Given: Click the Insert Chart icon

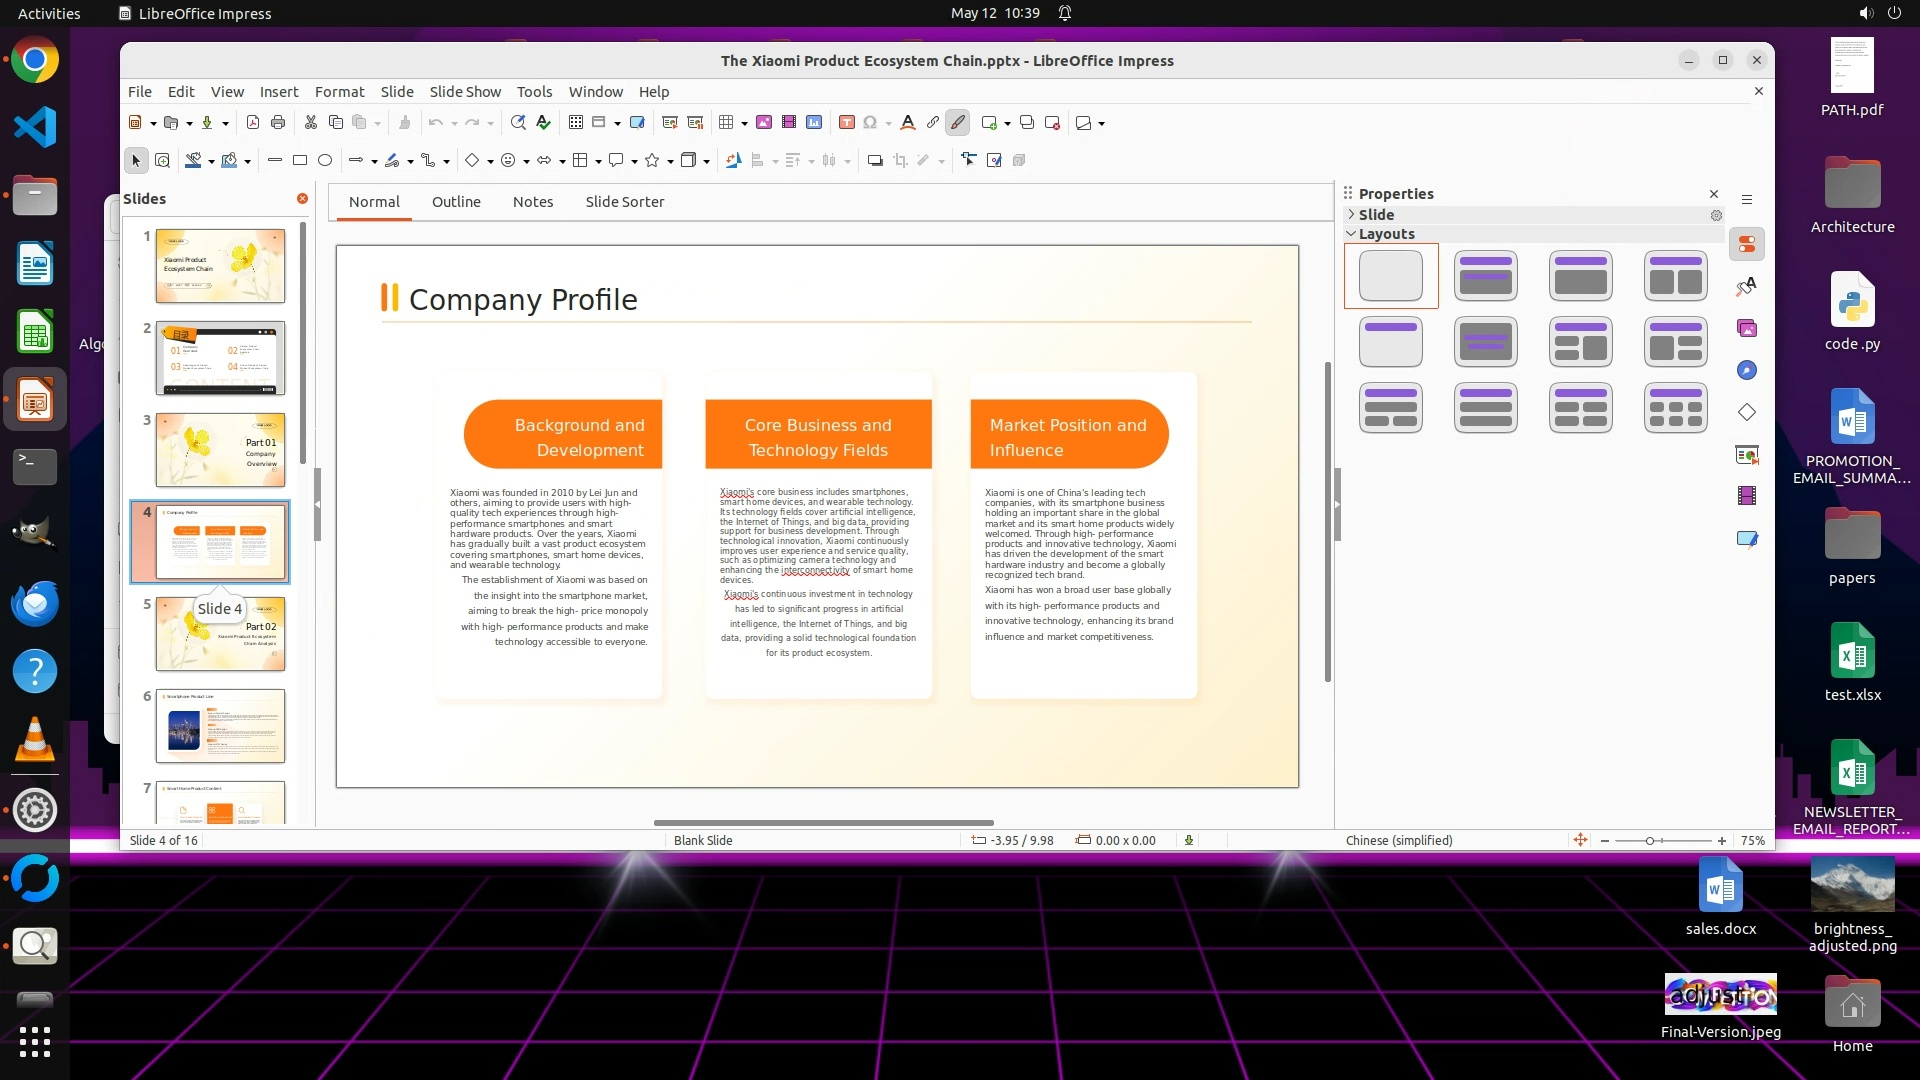Looking at the screenshot, I should tap(814, 123).
